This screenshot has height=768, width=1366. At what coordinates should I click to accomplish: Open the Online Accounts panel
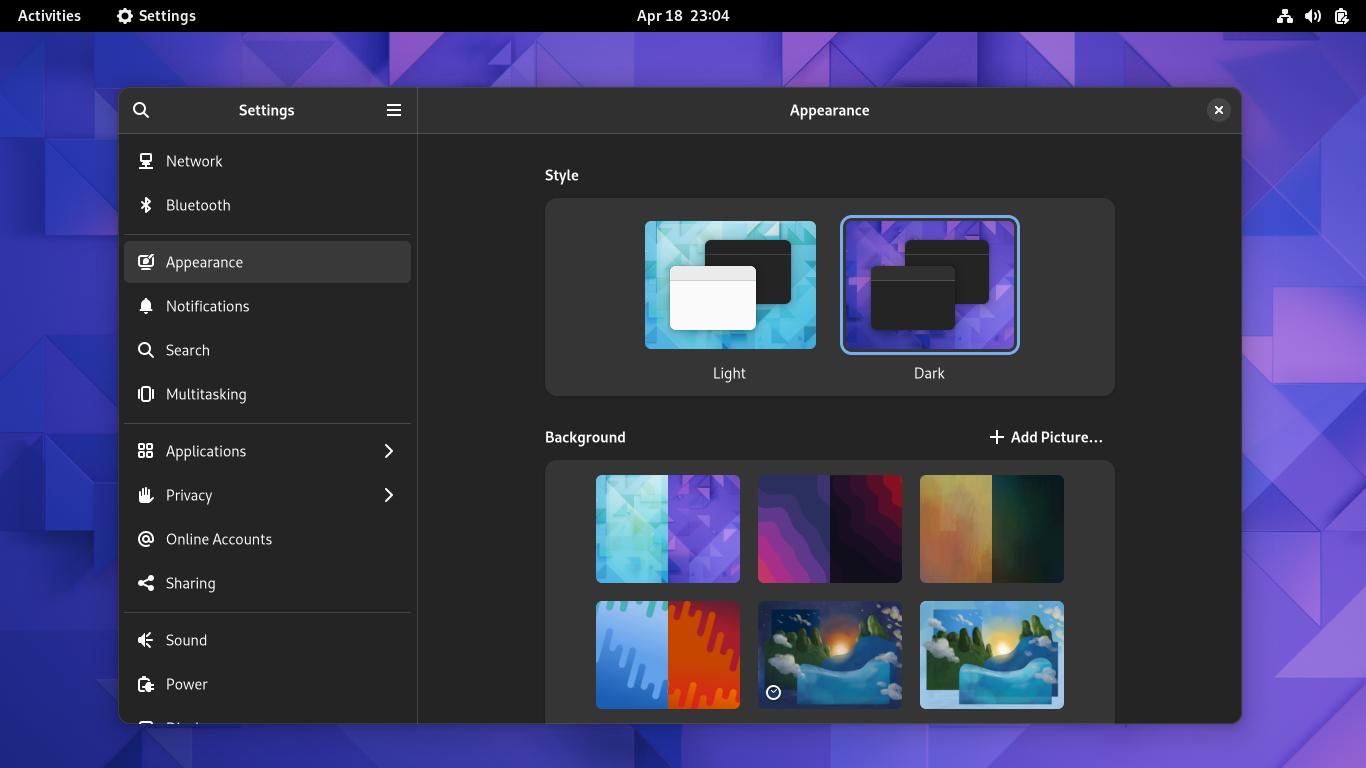pos(267,539)
